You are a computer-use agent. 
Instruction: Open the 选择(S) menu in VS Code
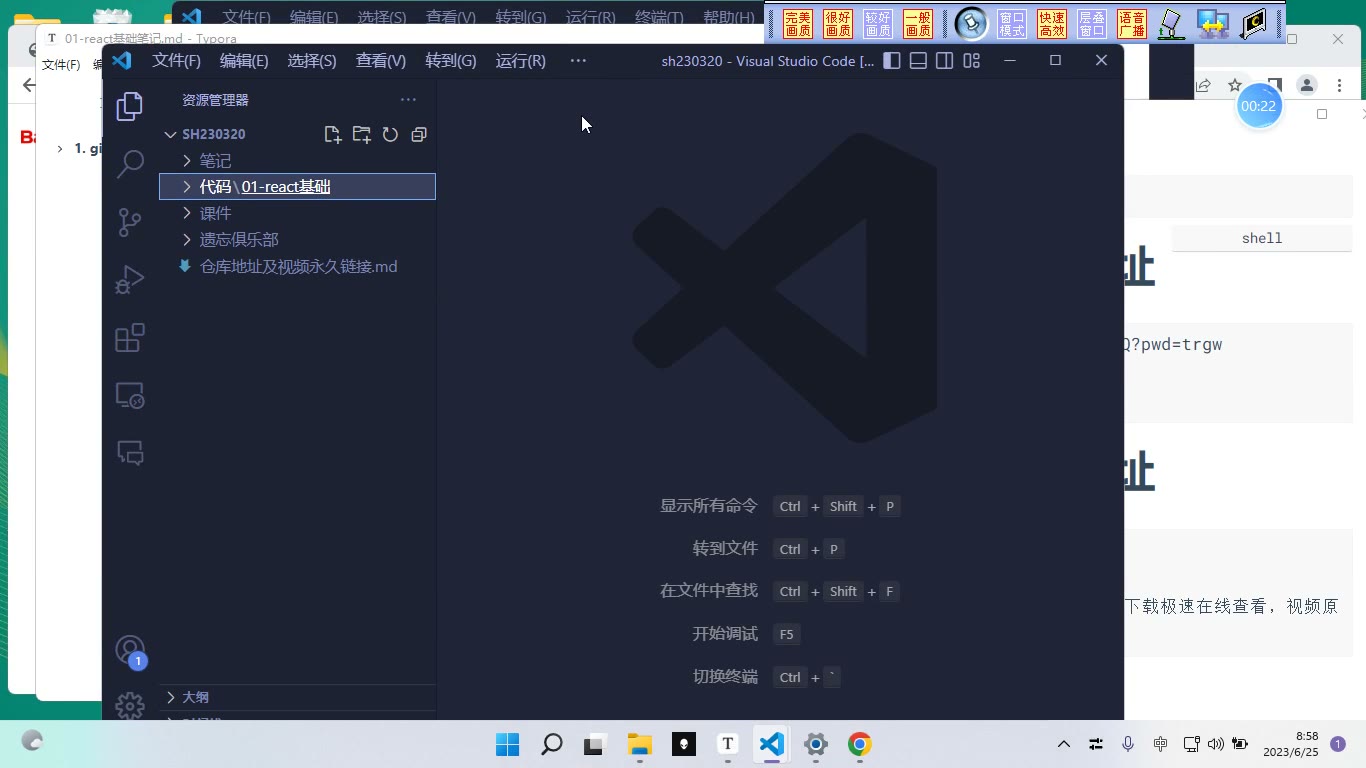[x=312, y=61]
